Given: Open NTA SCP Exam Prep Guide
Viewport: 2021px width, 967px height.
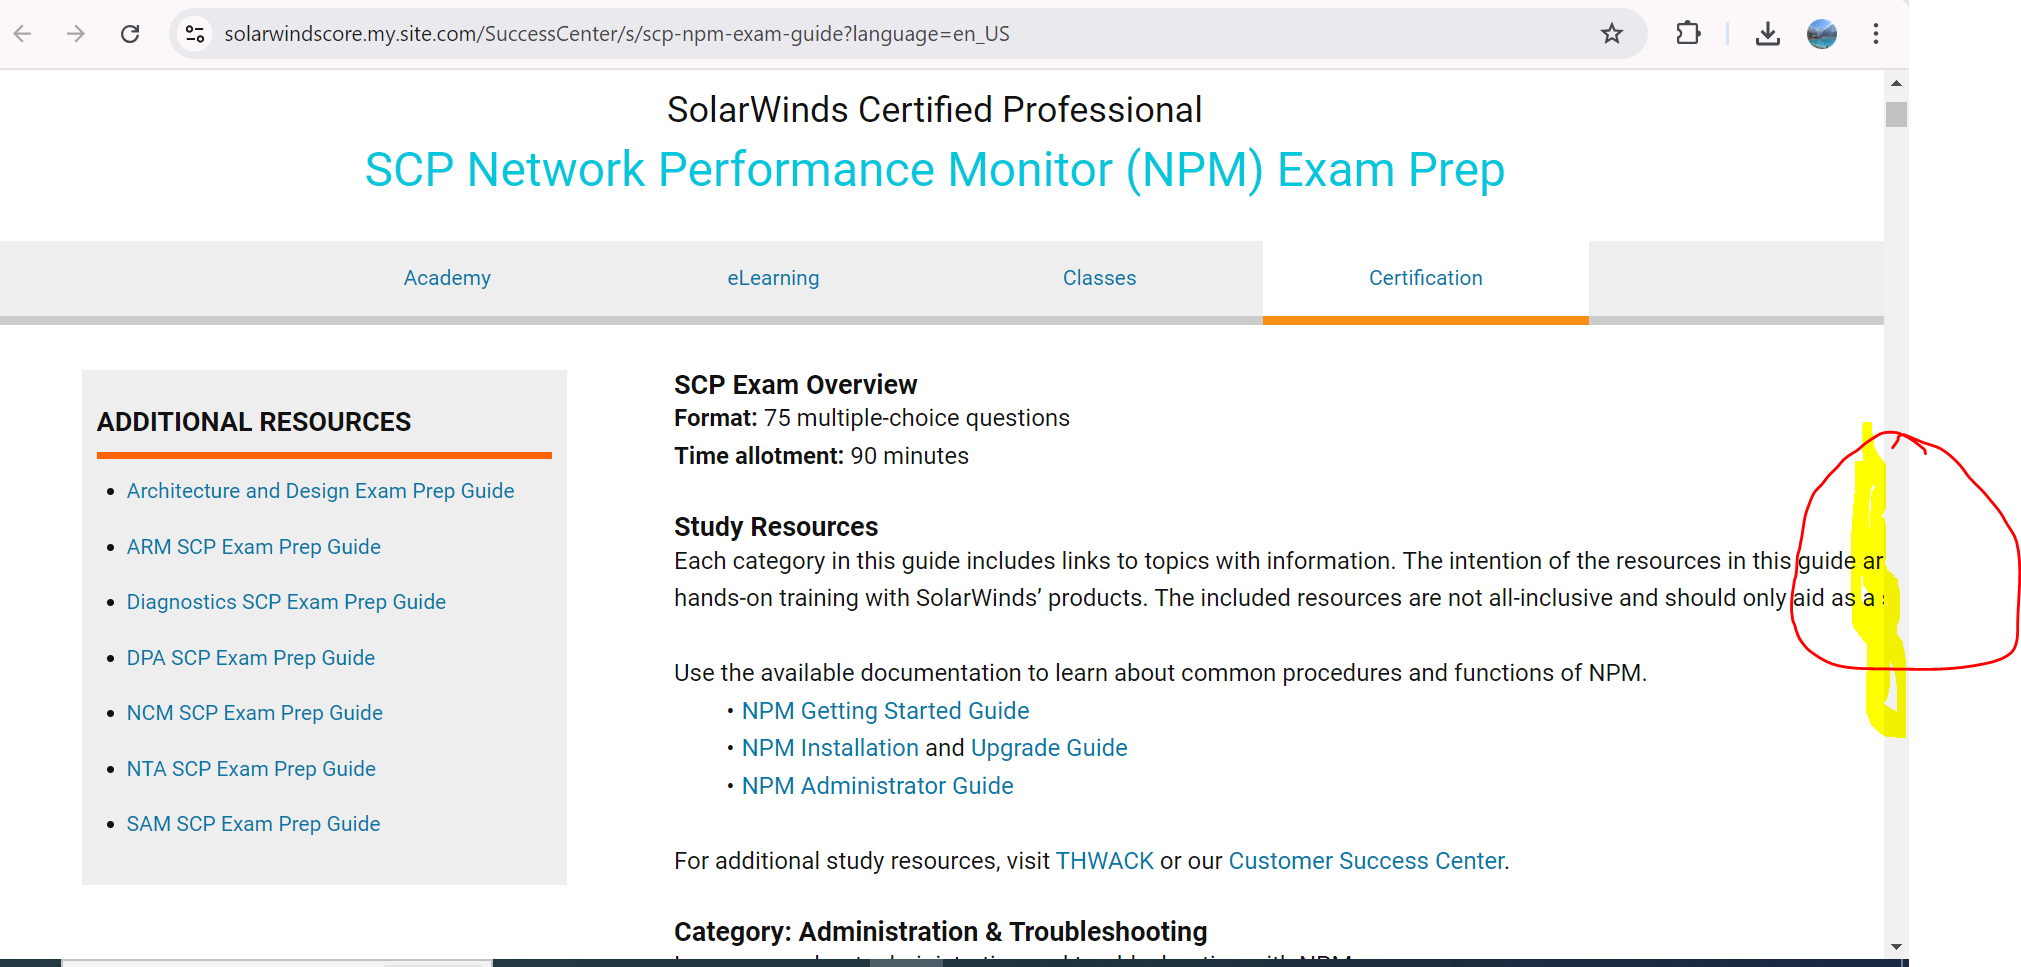Looking at the screenshot, I should coord(251,769).
